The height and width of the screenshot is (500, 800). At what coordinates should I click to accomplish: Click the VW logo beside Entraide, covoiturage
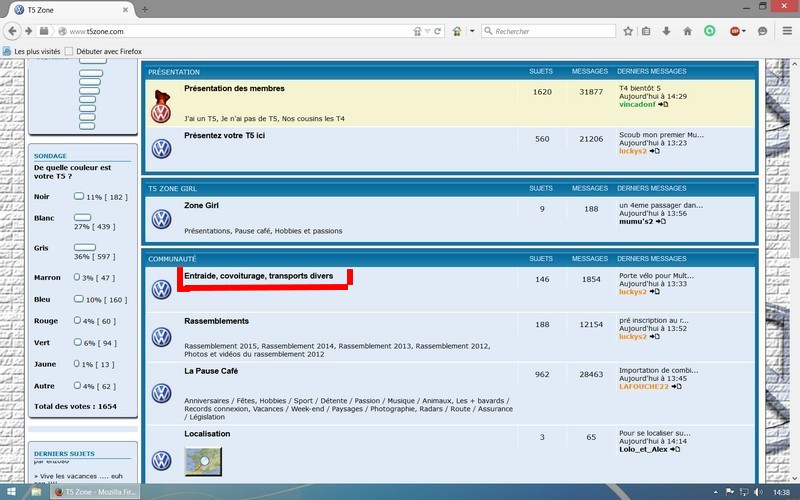coord(161,289)
